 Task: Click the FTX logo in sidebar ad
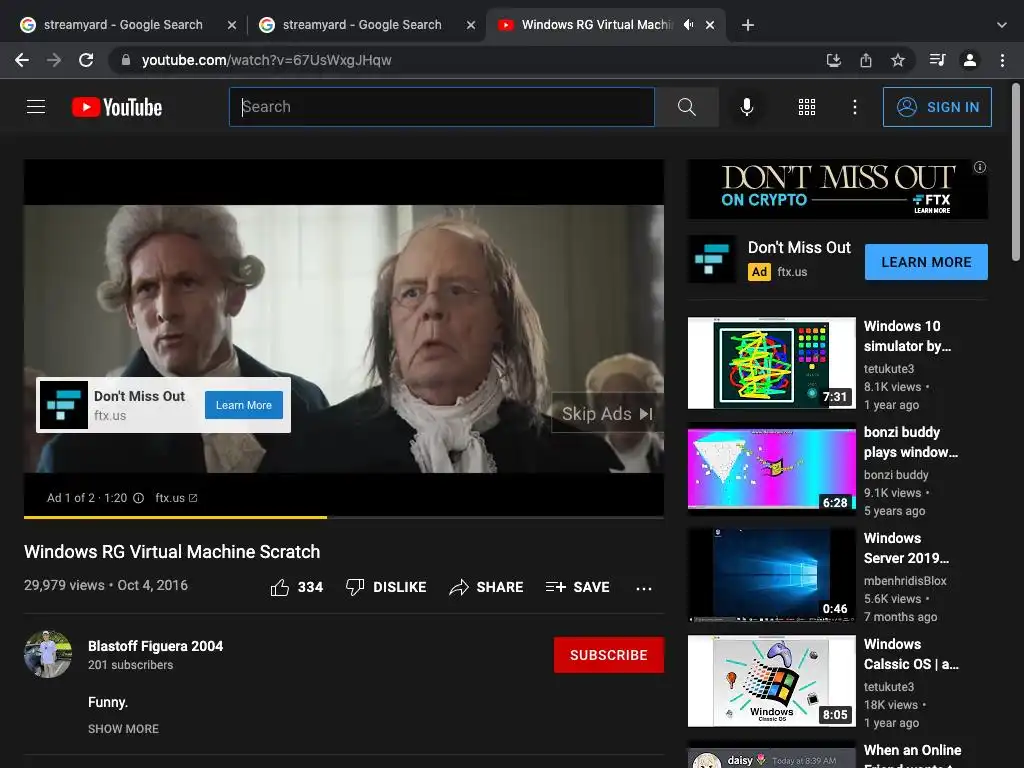click(x=711, y=259)
